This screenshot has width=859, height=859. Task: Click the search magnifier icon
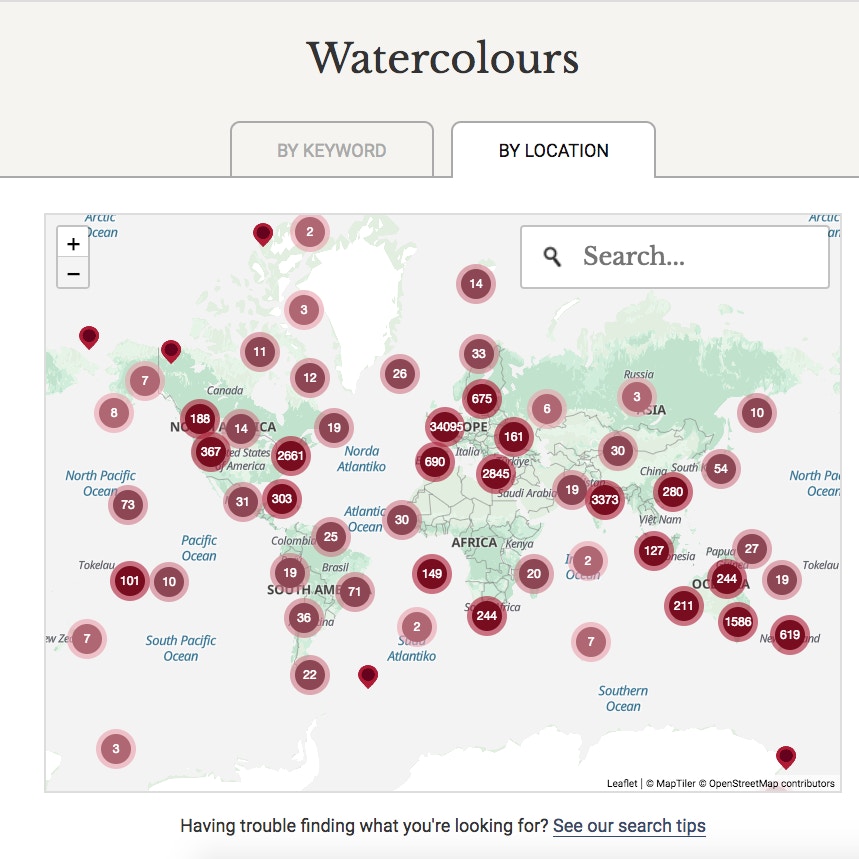point(552,257)
